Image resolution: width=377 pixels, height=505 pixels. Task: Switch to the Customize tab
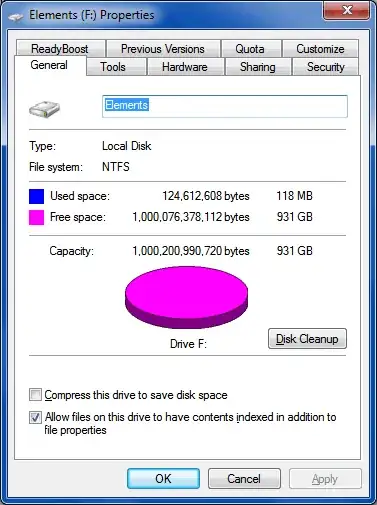(x=320, y=49)
